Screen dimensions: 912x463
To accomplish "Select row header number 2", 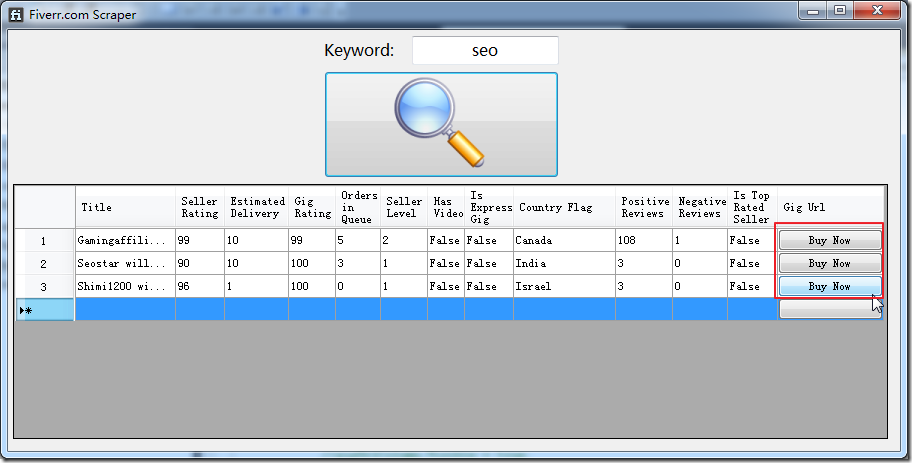I will 44,263.
